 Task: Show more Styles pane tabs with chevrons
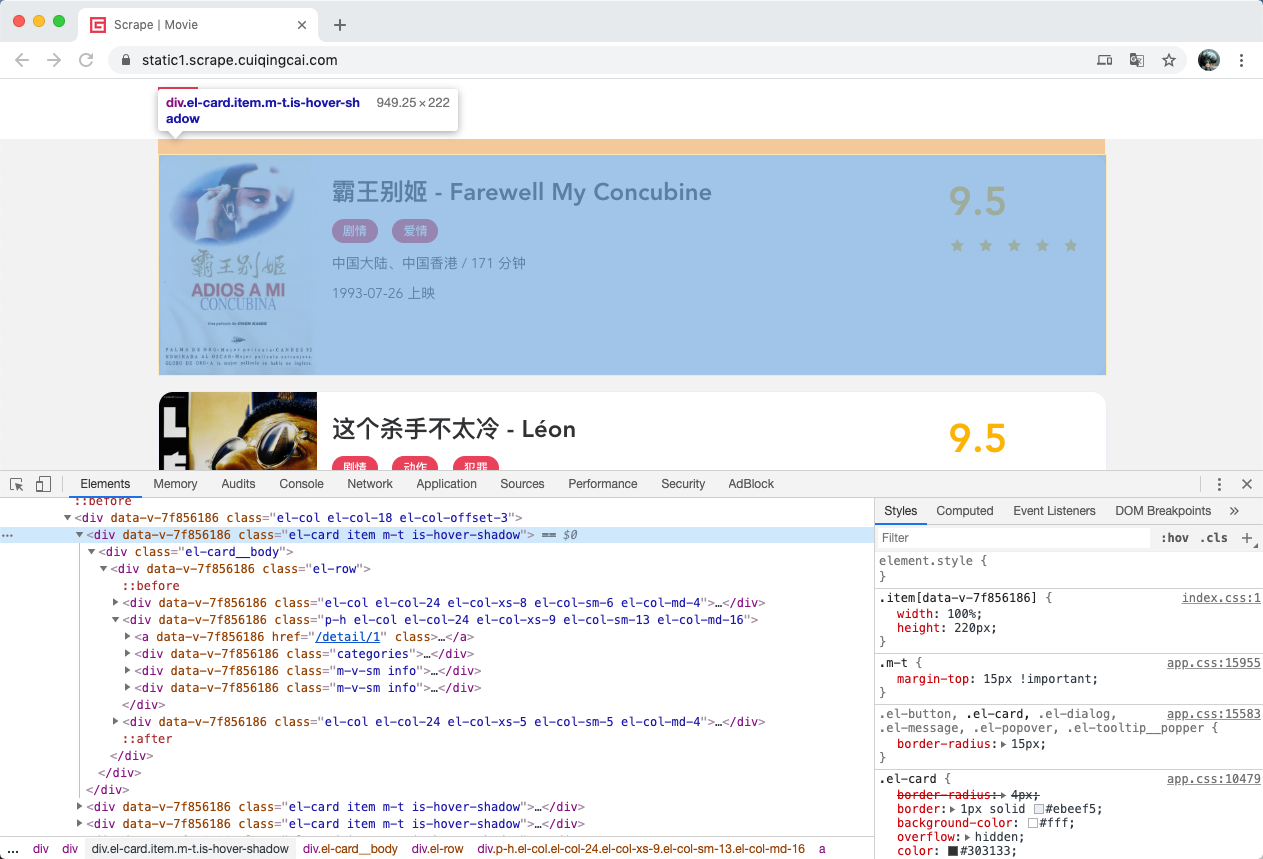point(1234,511)
